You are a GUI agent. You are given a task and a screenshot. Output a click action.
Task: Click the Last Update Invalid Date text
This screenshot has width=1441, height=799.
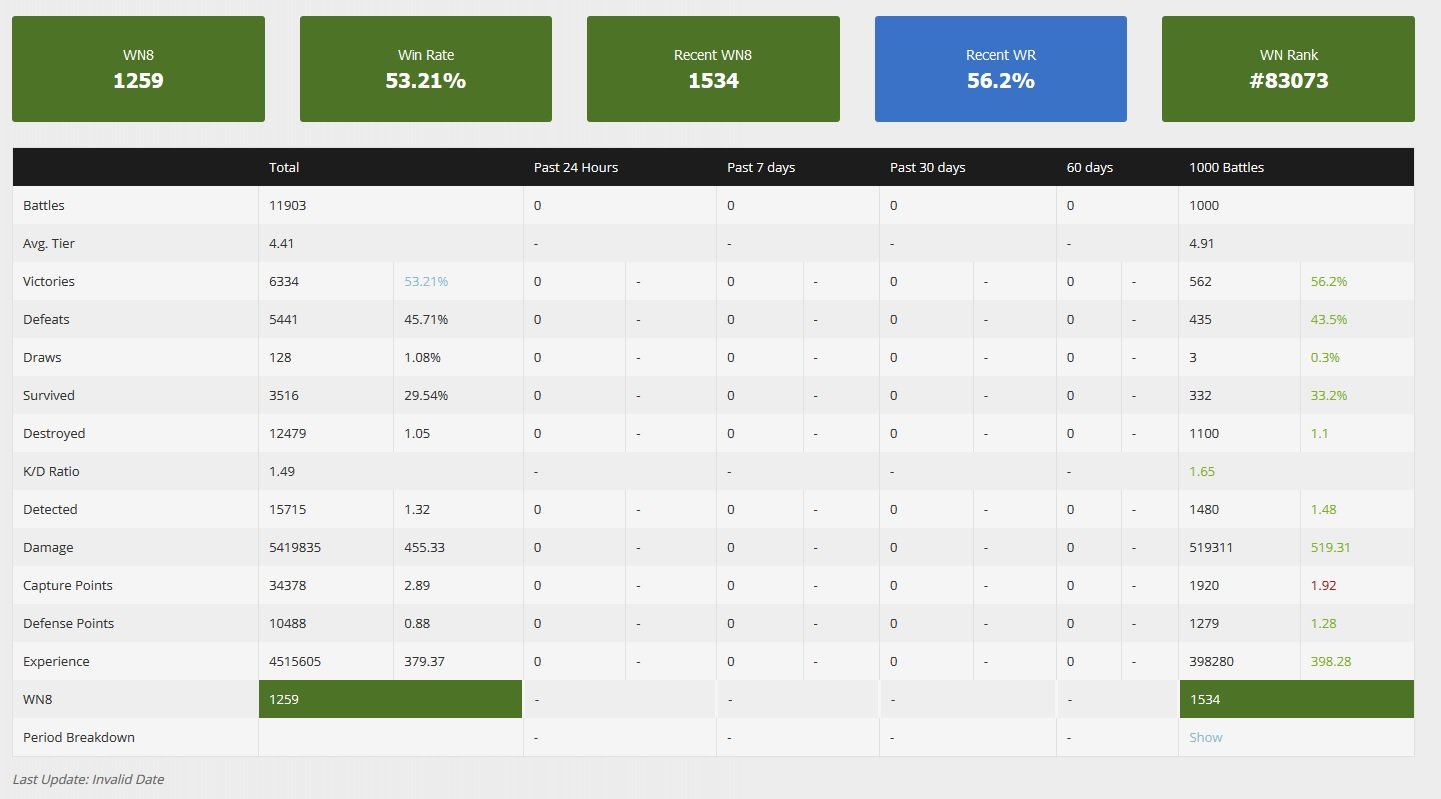click(88, 779)
